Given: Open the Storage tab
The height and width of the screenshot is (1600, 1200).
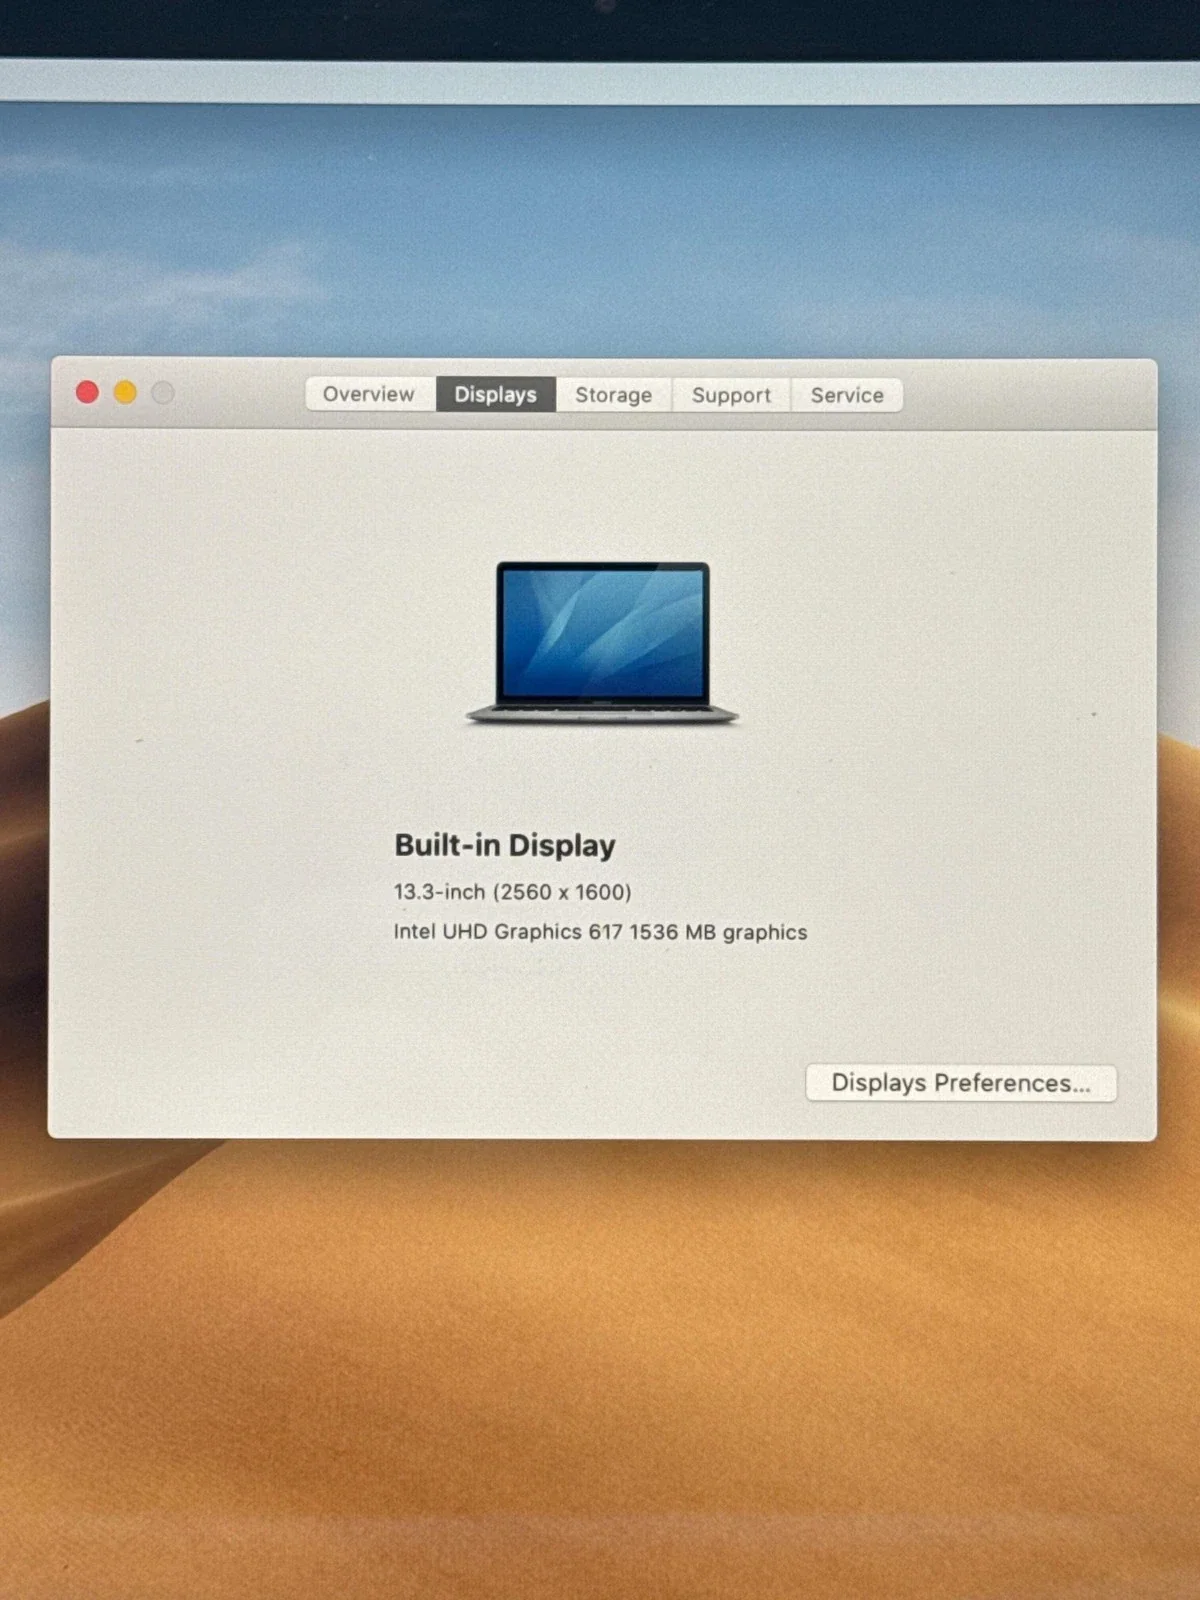Looking at the screenshot, I should click(x=614, y=395).
